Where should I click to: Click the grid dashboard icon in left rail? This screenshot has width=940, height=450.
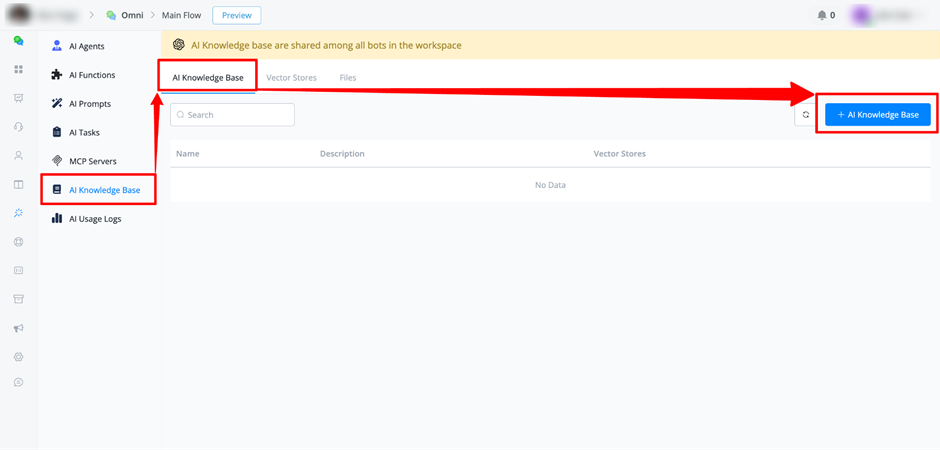point(19,70)
